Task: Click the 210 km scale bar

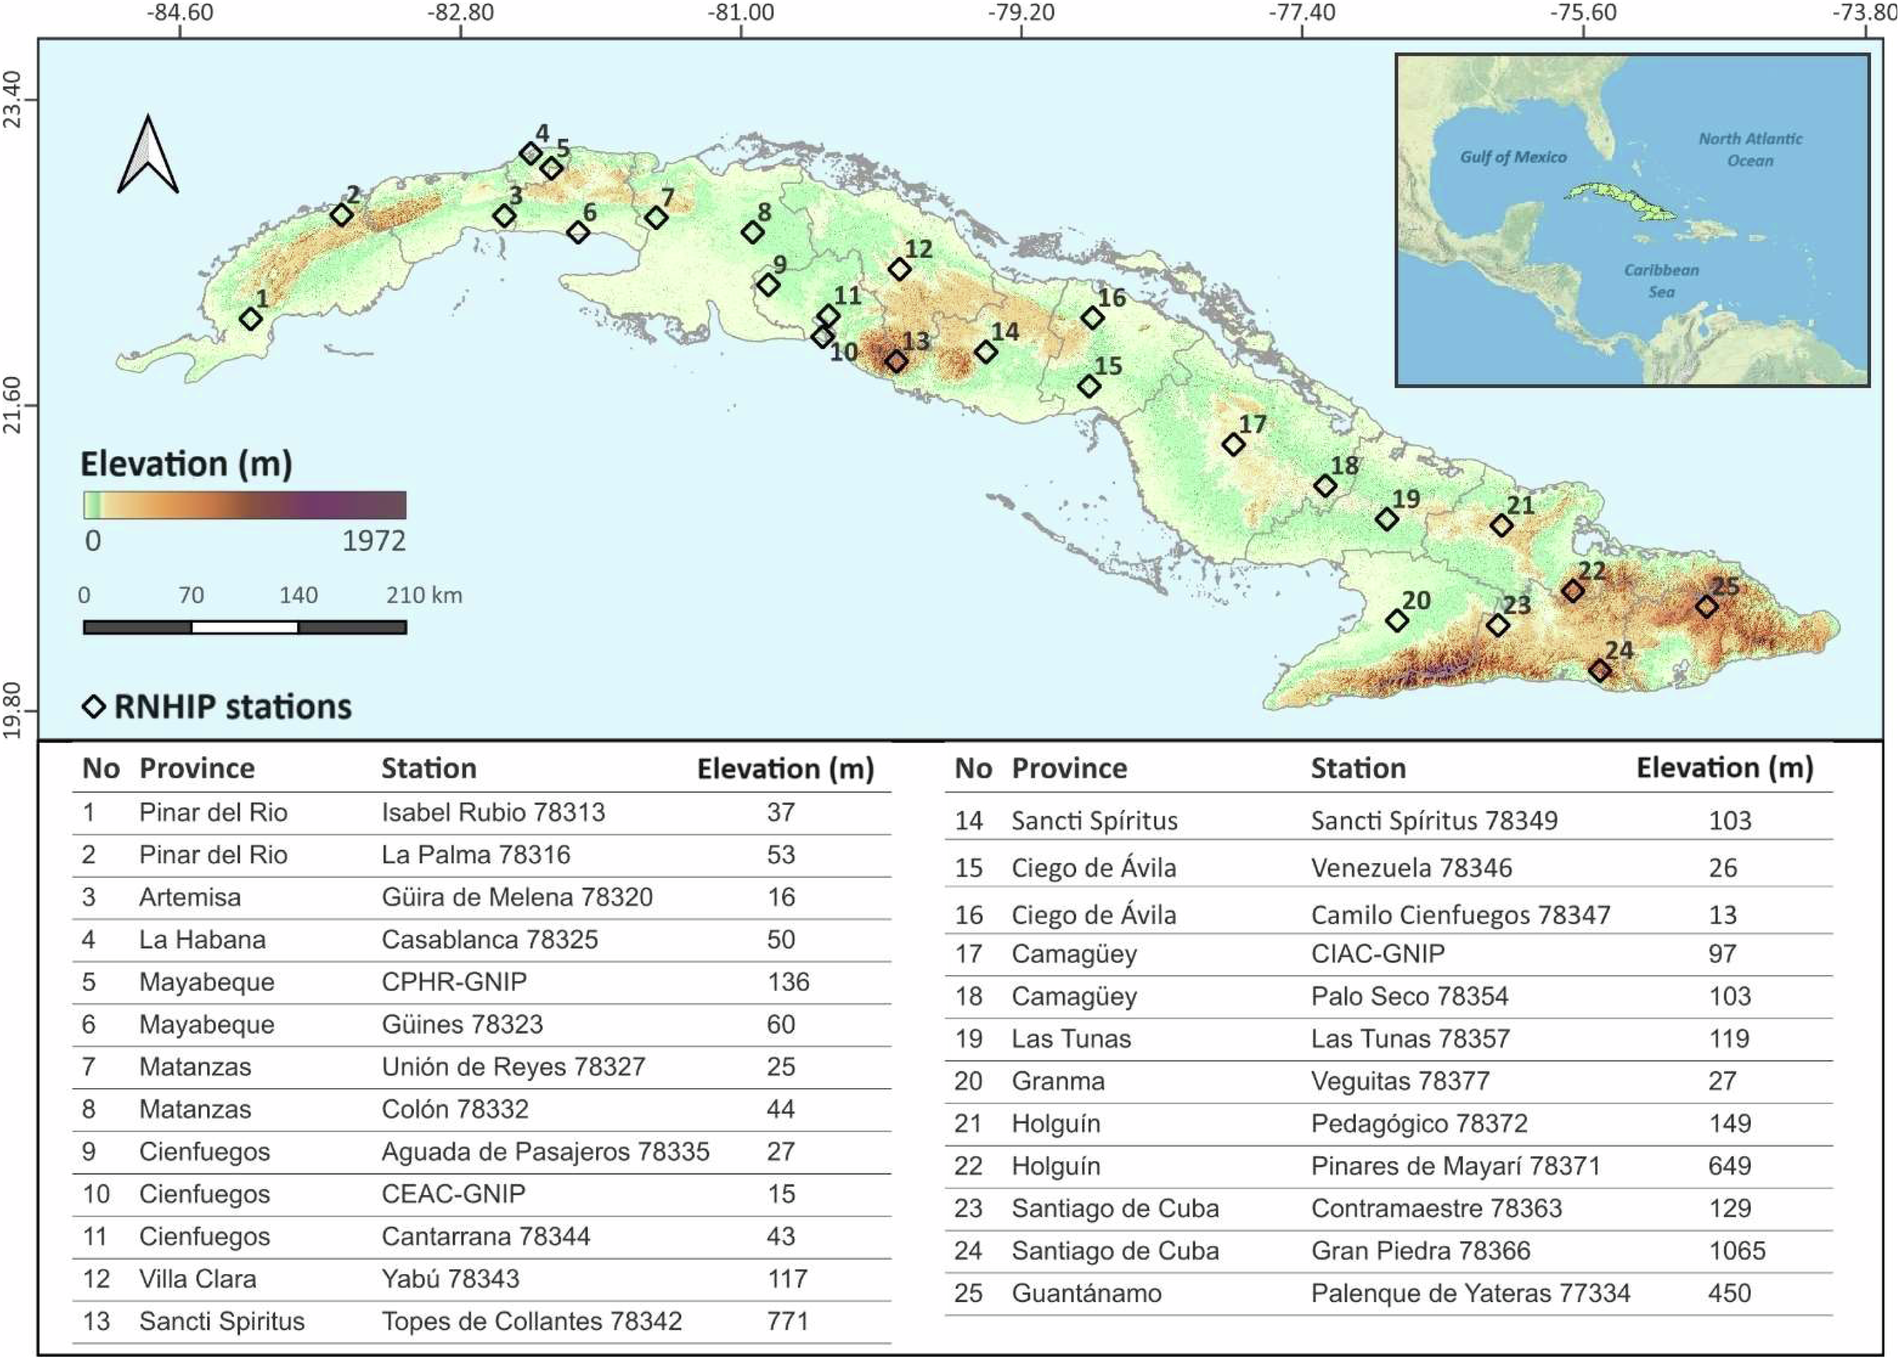Action: [245, 628]
